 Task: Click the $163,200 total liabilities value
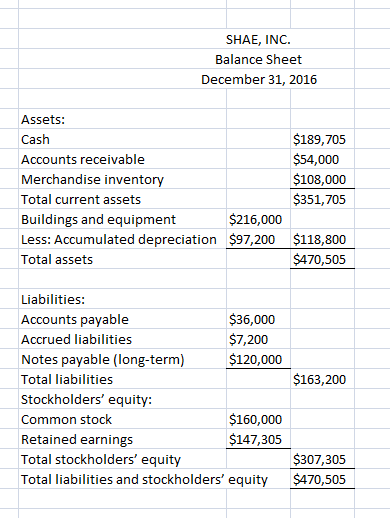pyautogui.click(x=319, y=379)
